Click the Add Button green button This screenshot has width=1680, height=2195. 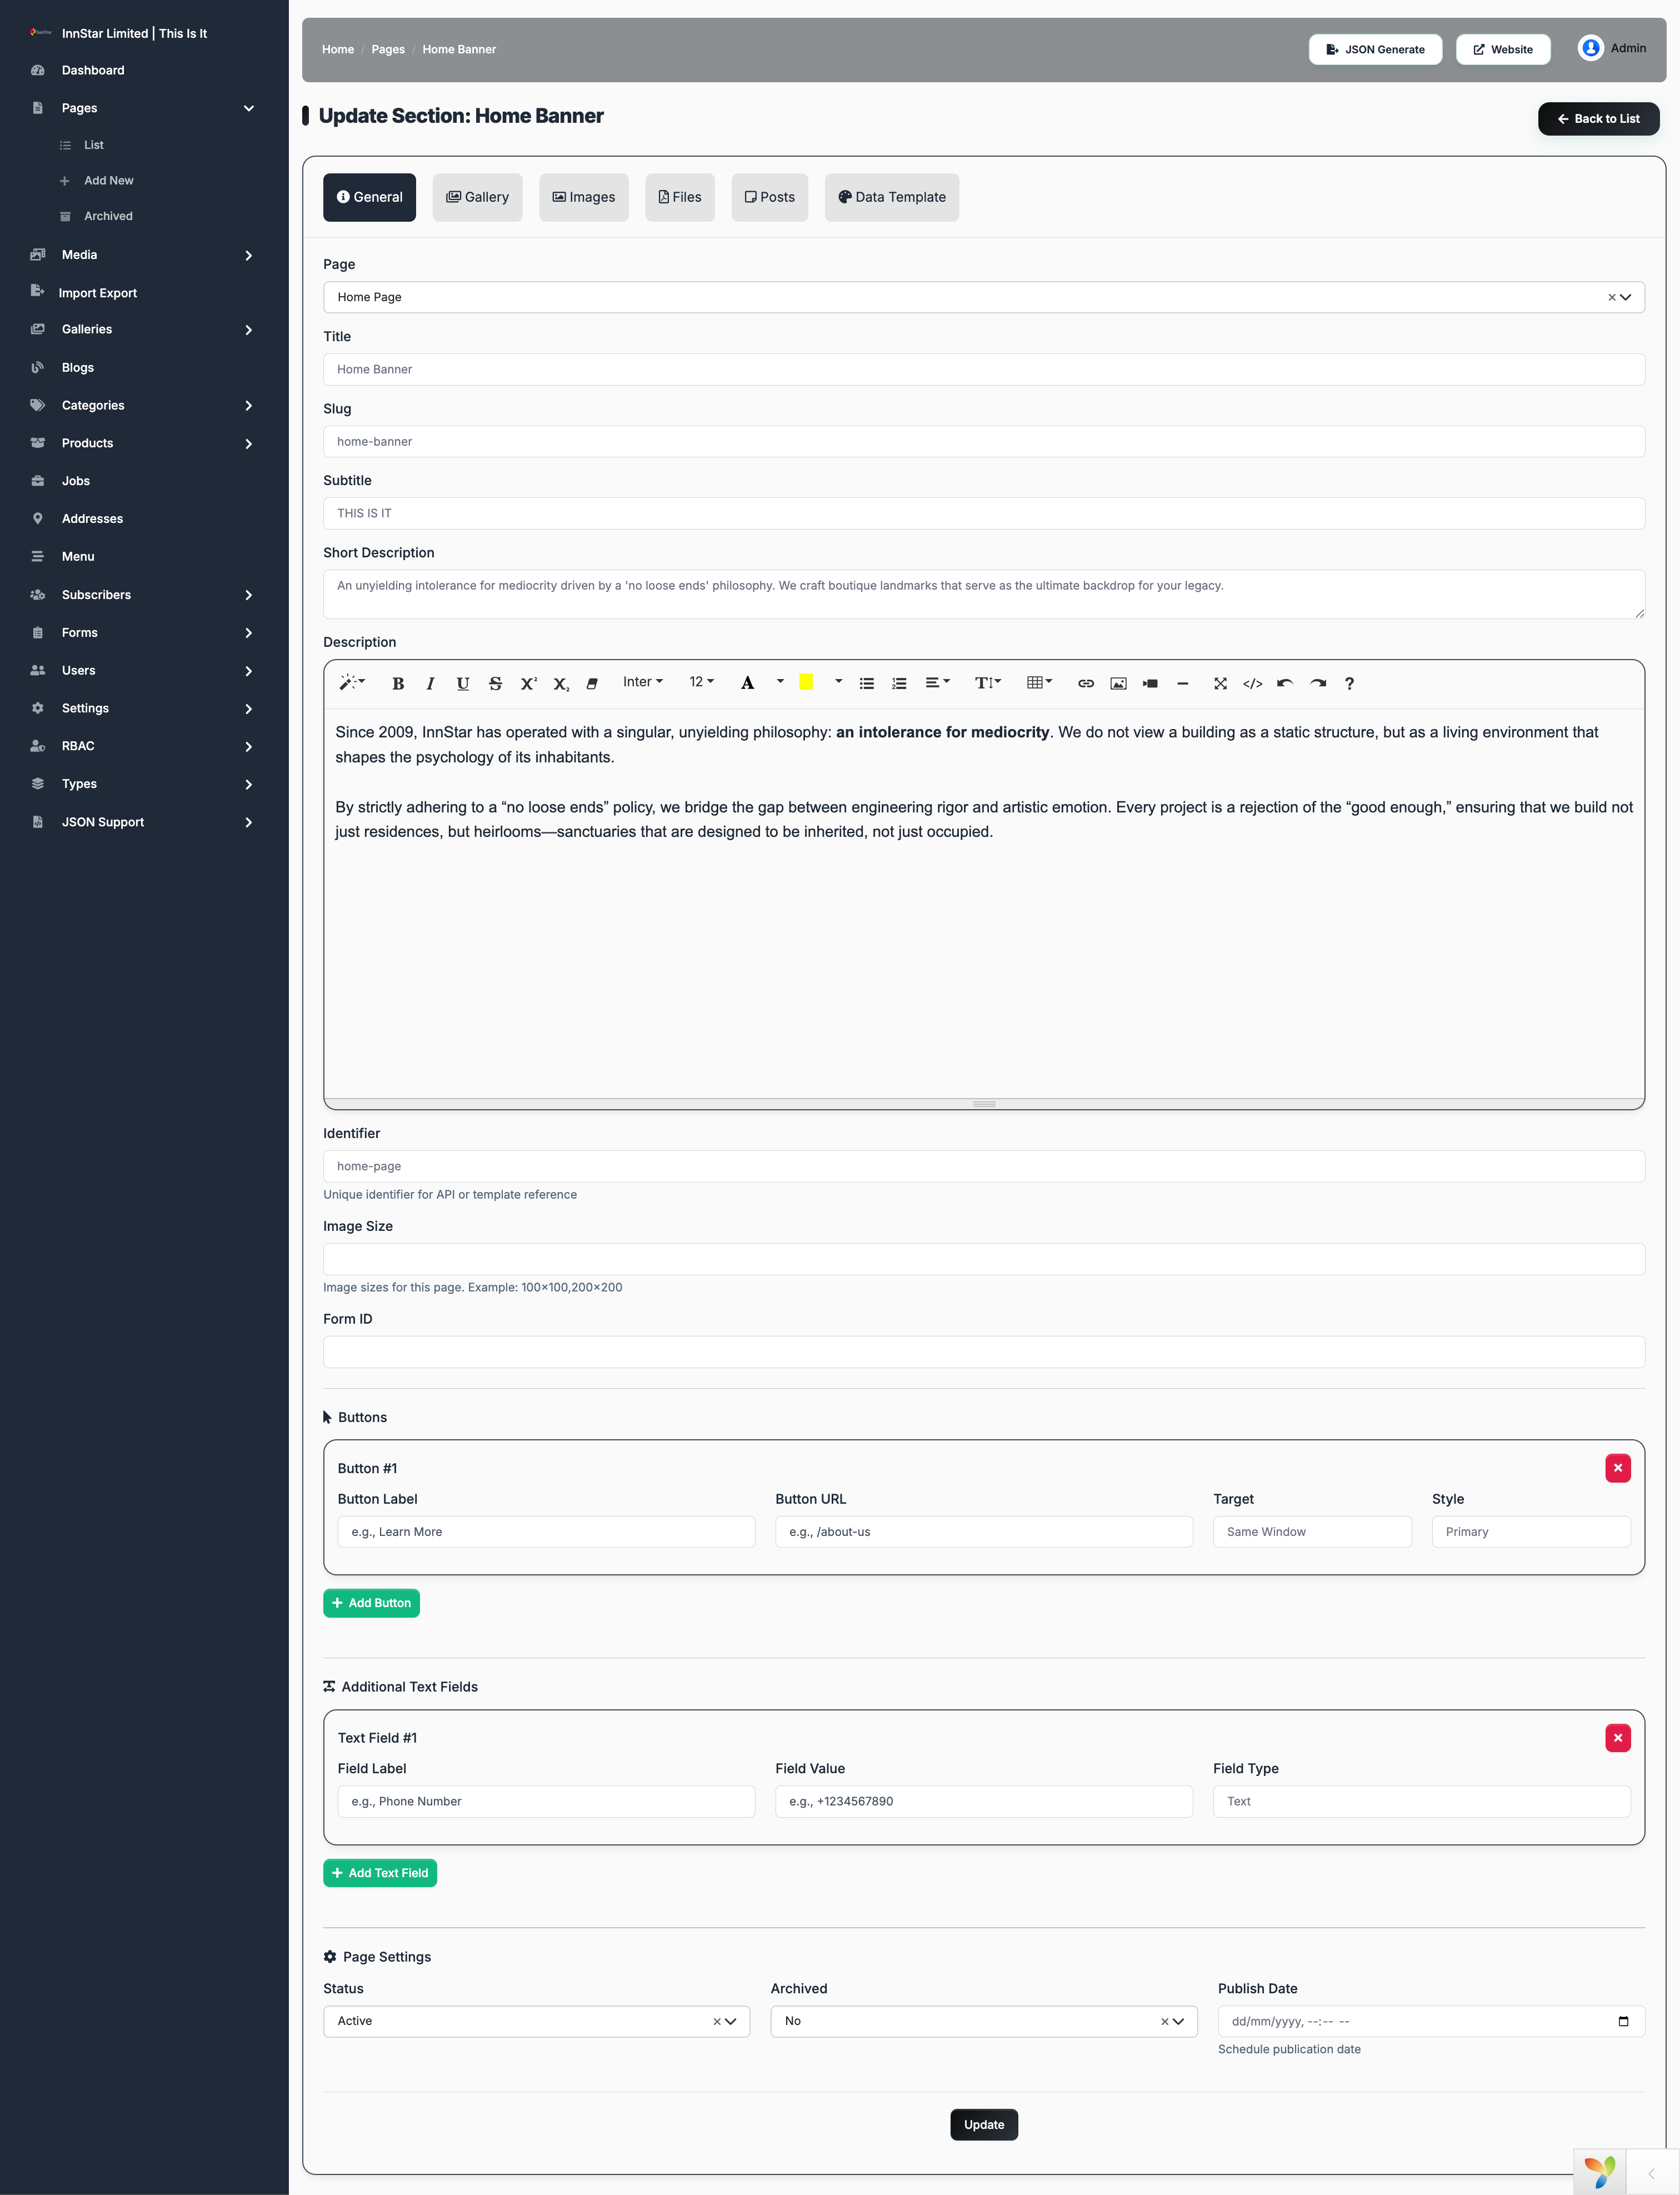371,1603
